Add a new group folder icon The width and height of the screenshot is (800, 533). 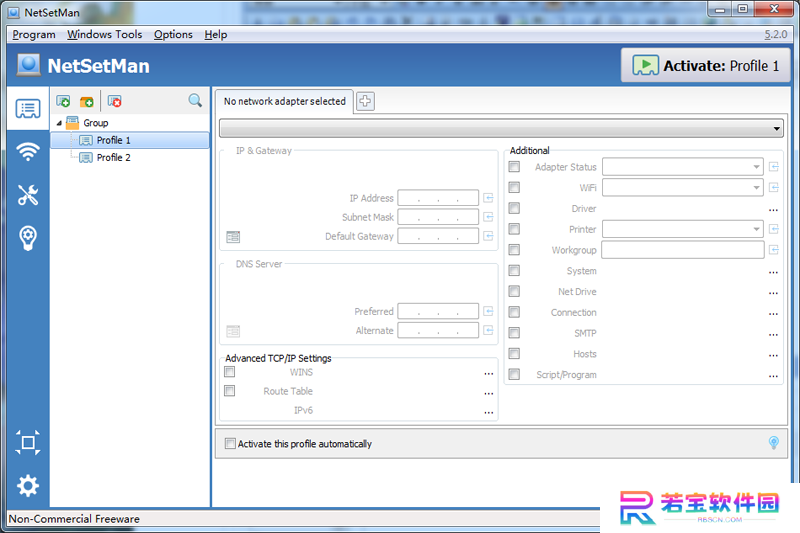(87, 101)
